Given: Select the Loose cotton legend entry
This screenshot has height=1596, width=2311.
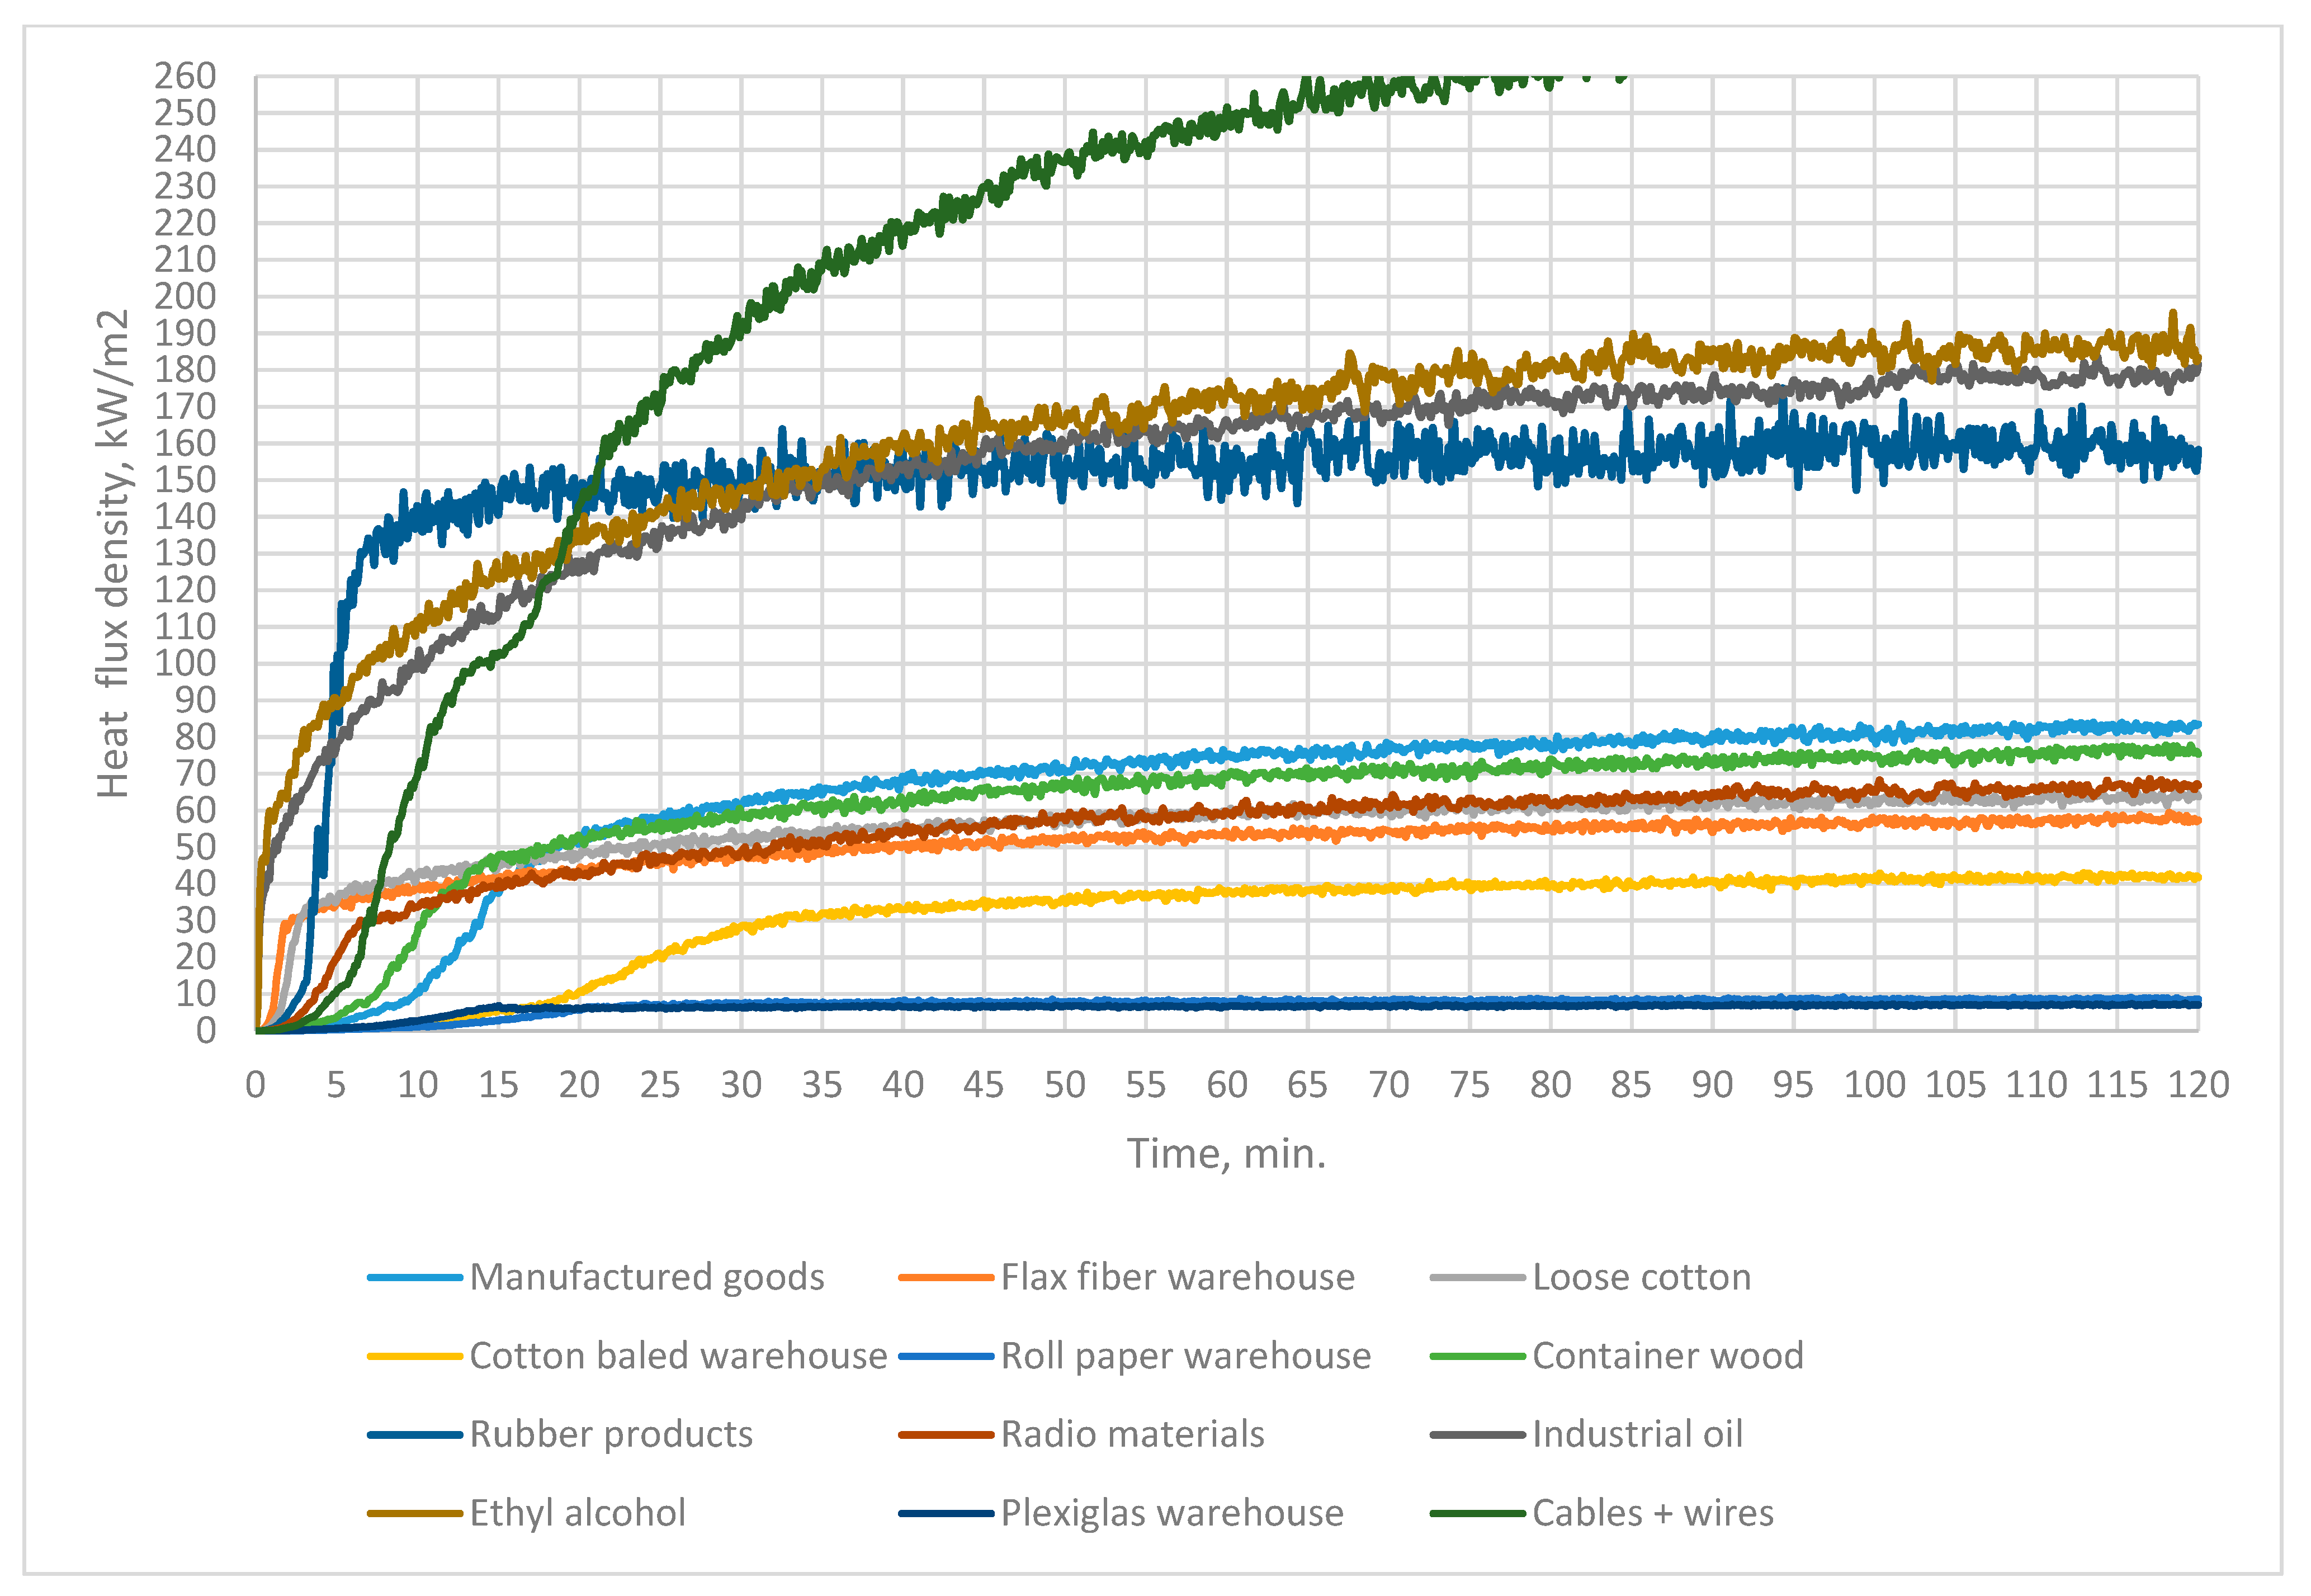Looking at the screenshot, I should pyautogui.click(x=1641, y=1277).
